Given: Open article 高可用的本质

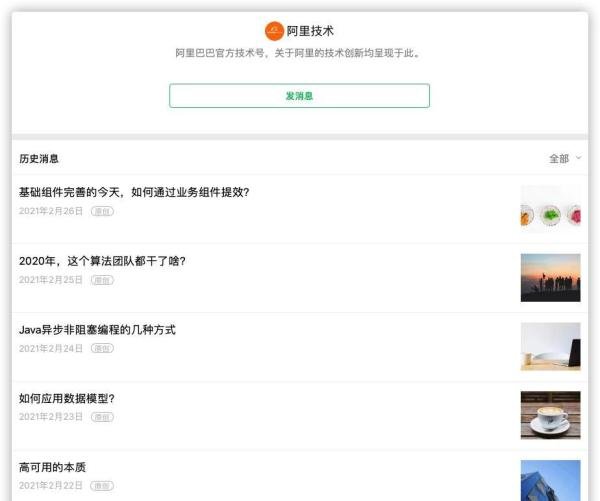Looking at the screenshot, I should pos(52,467).
